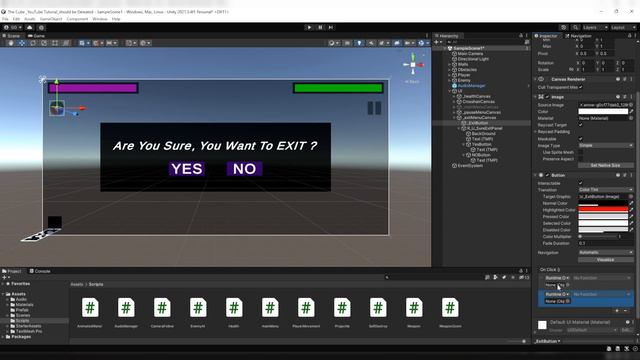Select the Transform tool in scene toolbar
Viewport: 640px width, 360px height.
[66, 43]
